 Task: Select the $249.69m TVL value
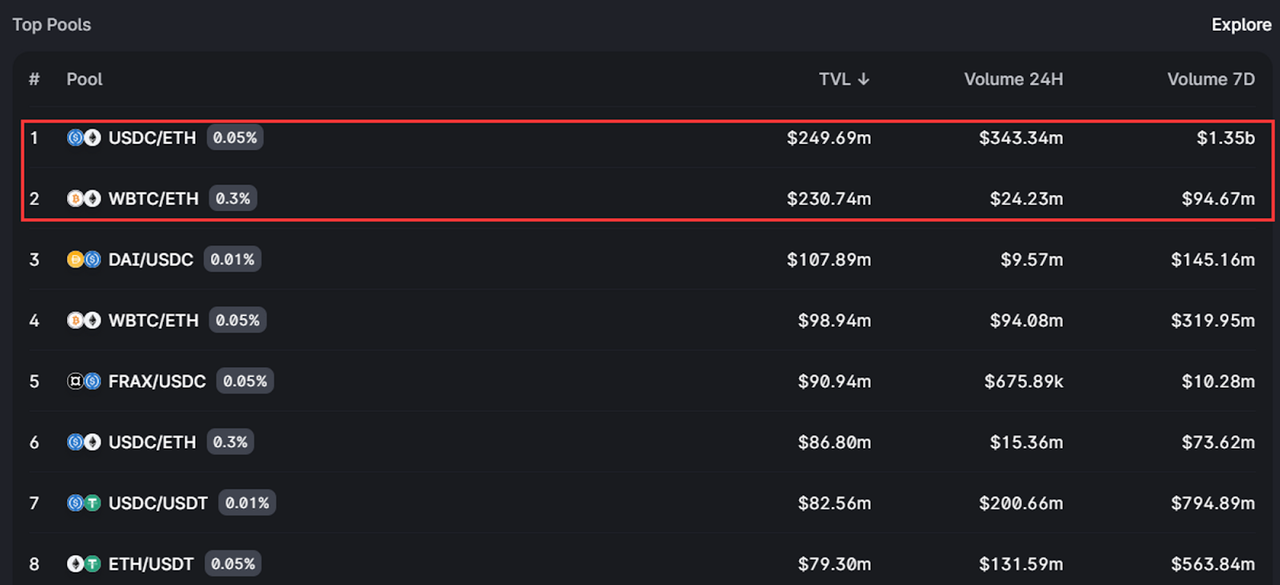(x=829, y=138)
